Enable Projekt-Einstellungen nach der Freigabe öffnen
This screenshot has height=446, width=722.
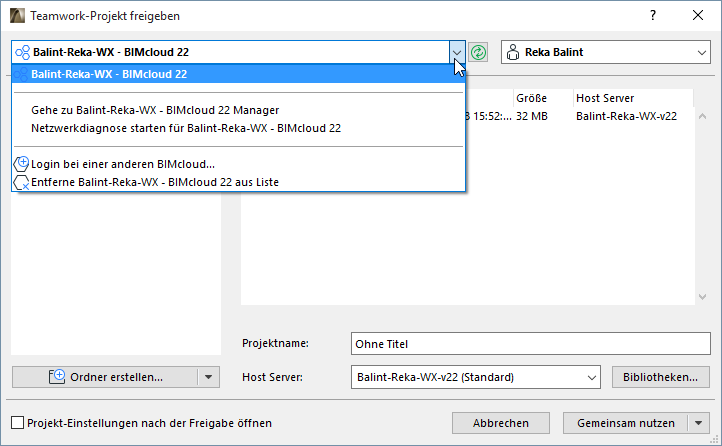coord(17,423)
